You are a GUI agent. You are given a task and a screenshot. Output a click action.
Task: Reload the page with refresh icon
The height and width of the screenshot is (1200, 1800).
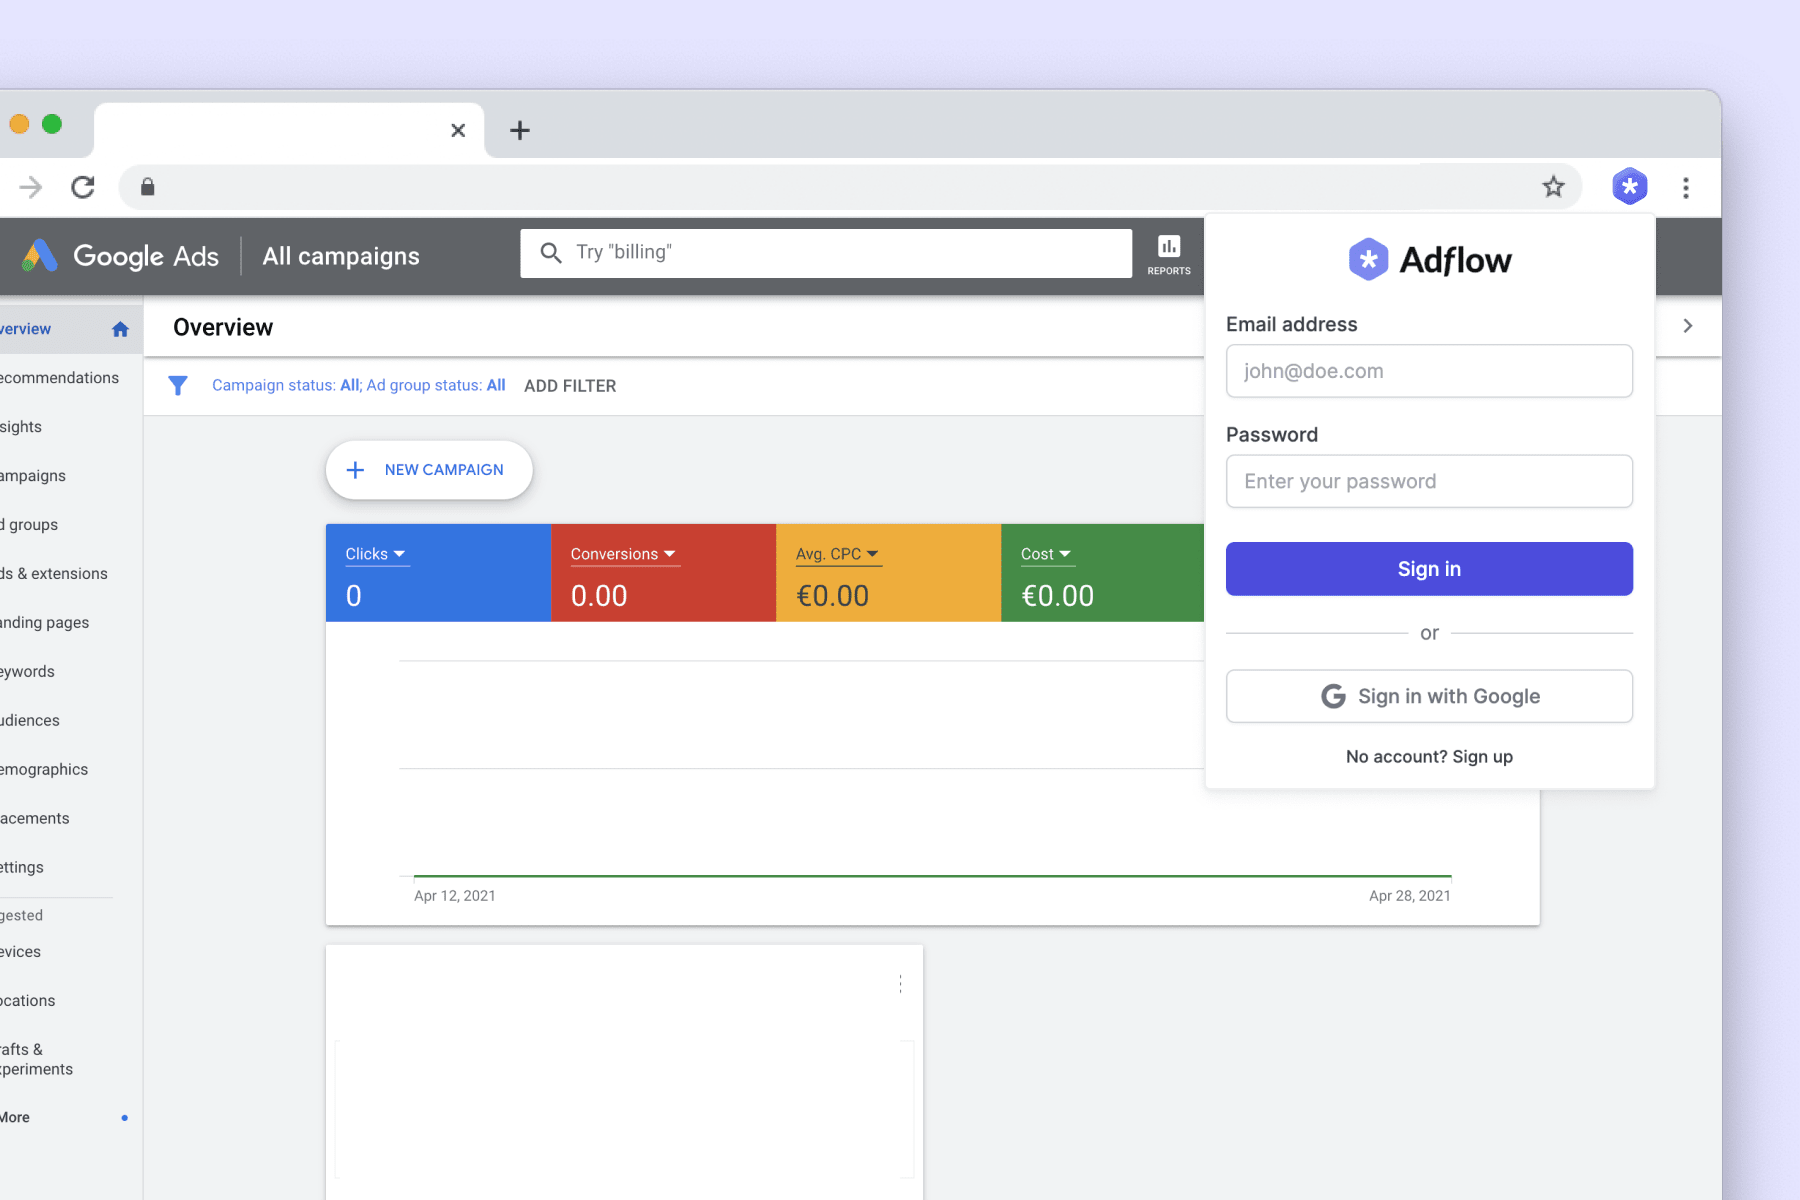click(83, 187)
